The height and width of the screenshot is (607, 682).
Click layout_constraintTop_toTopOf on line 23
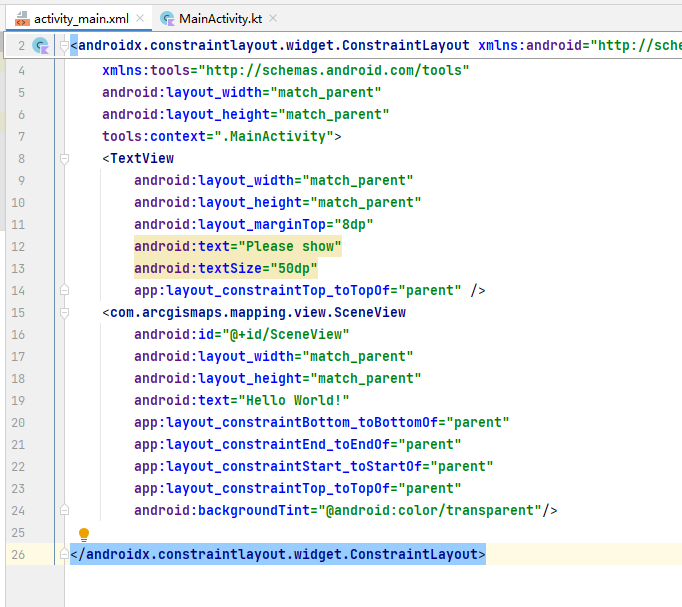click(262, 488)
